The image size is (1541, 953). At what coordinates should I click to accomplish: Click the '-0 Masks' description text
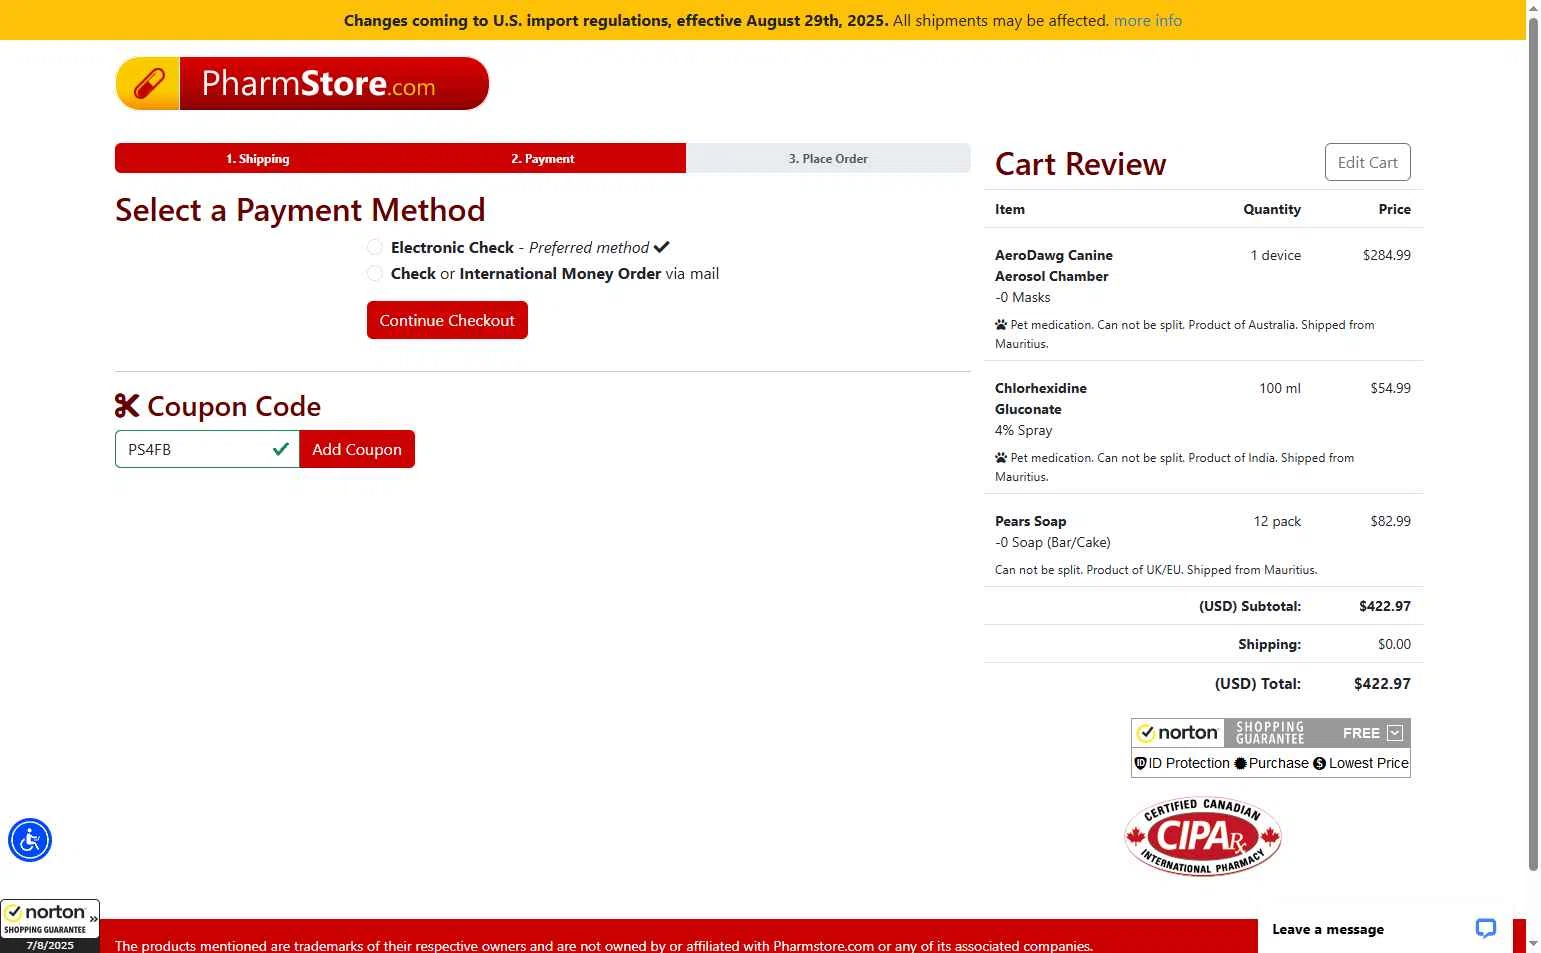click(x=1023, y=297)
